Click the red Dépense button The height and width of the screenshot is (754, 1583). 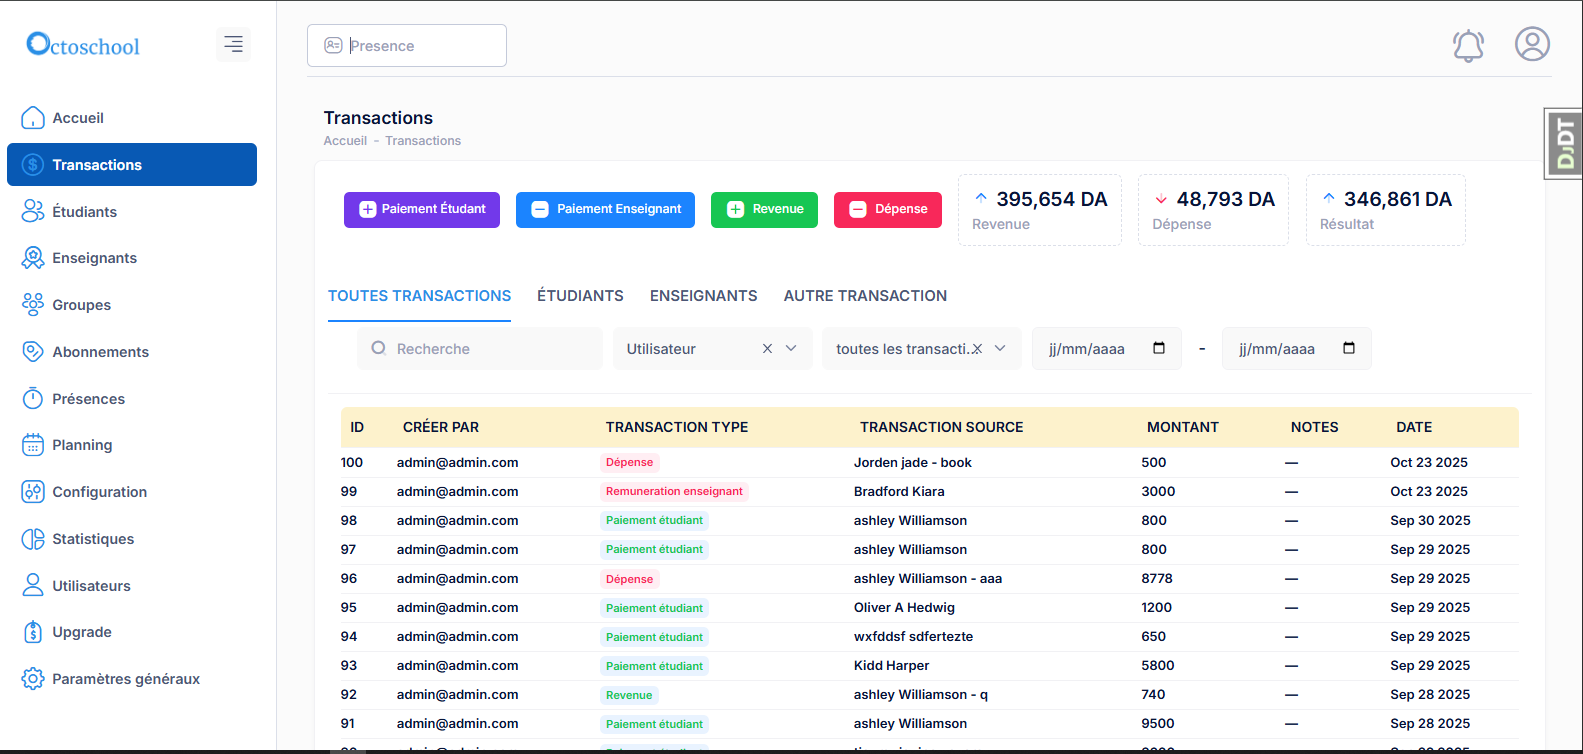point(888,210)
